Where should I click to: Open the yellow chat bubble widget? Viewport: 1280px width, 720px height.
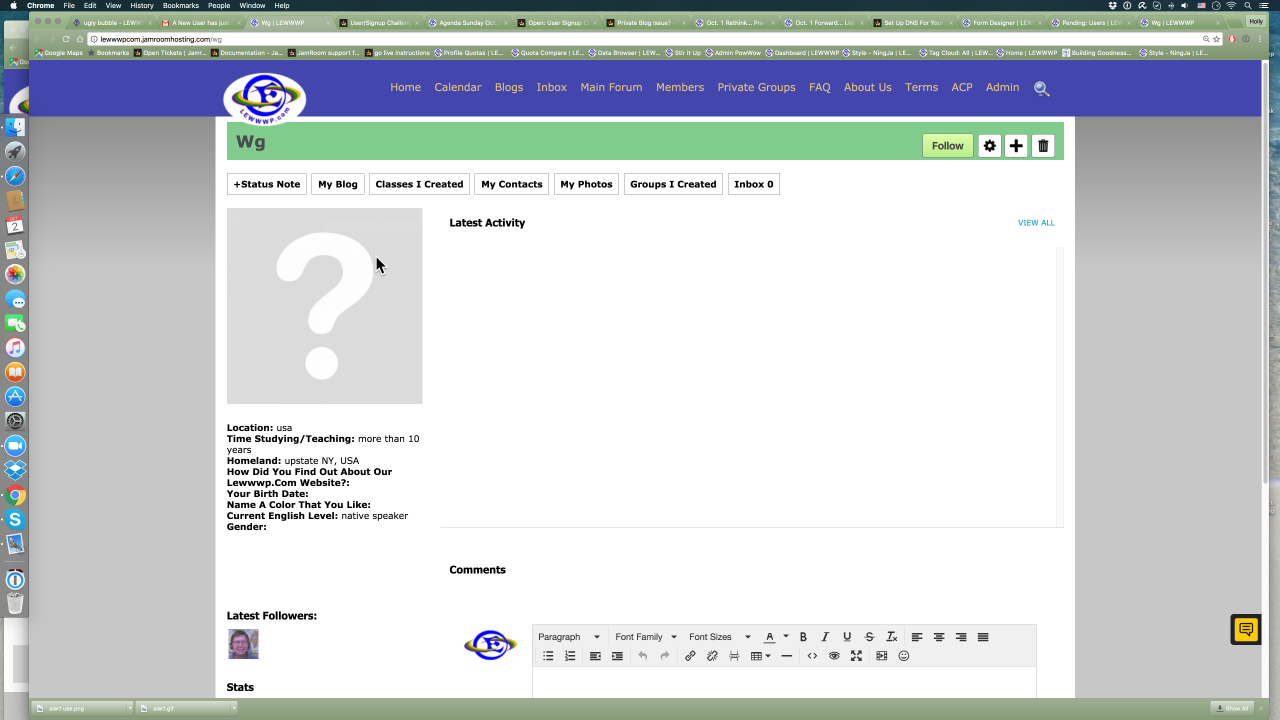tap(1245, 629)
